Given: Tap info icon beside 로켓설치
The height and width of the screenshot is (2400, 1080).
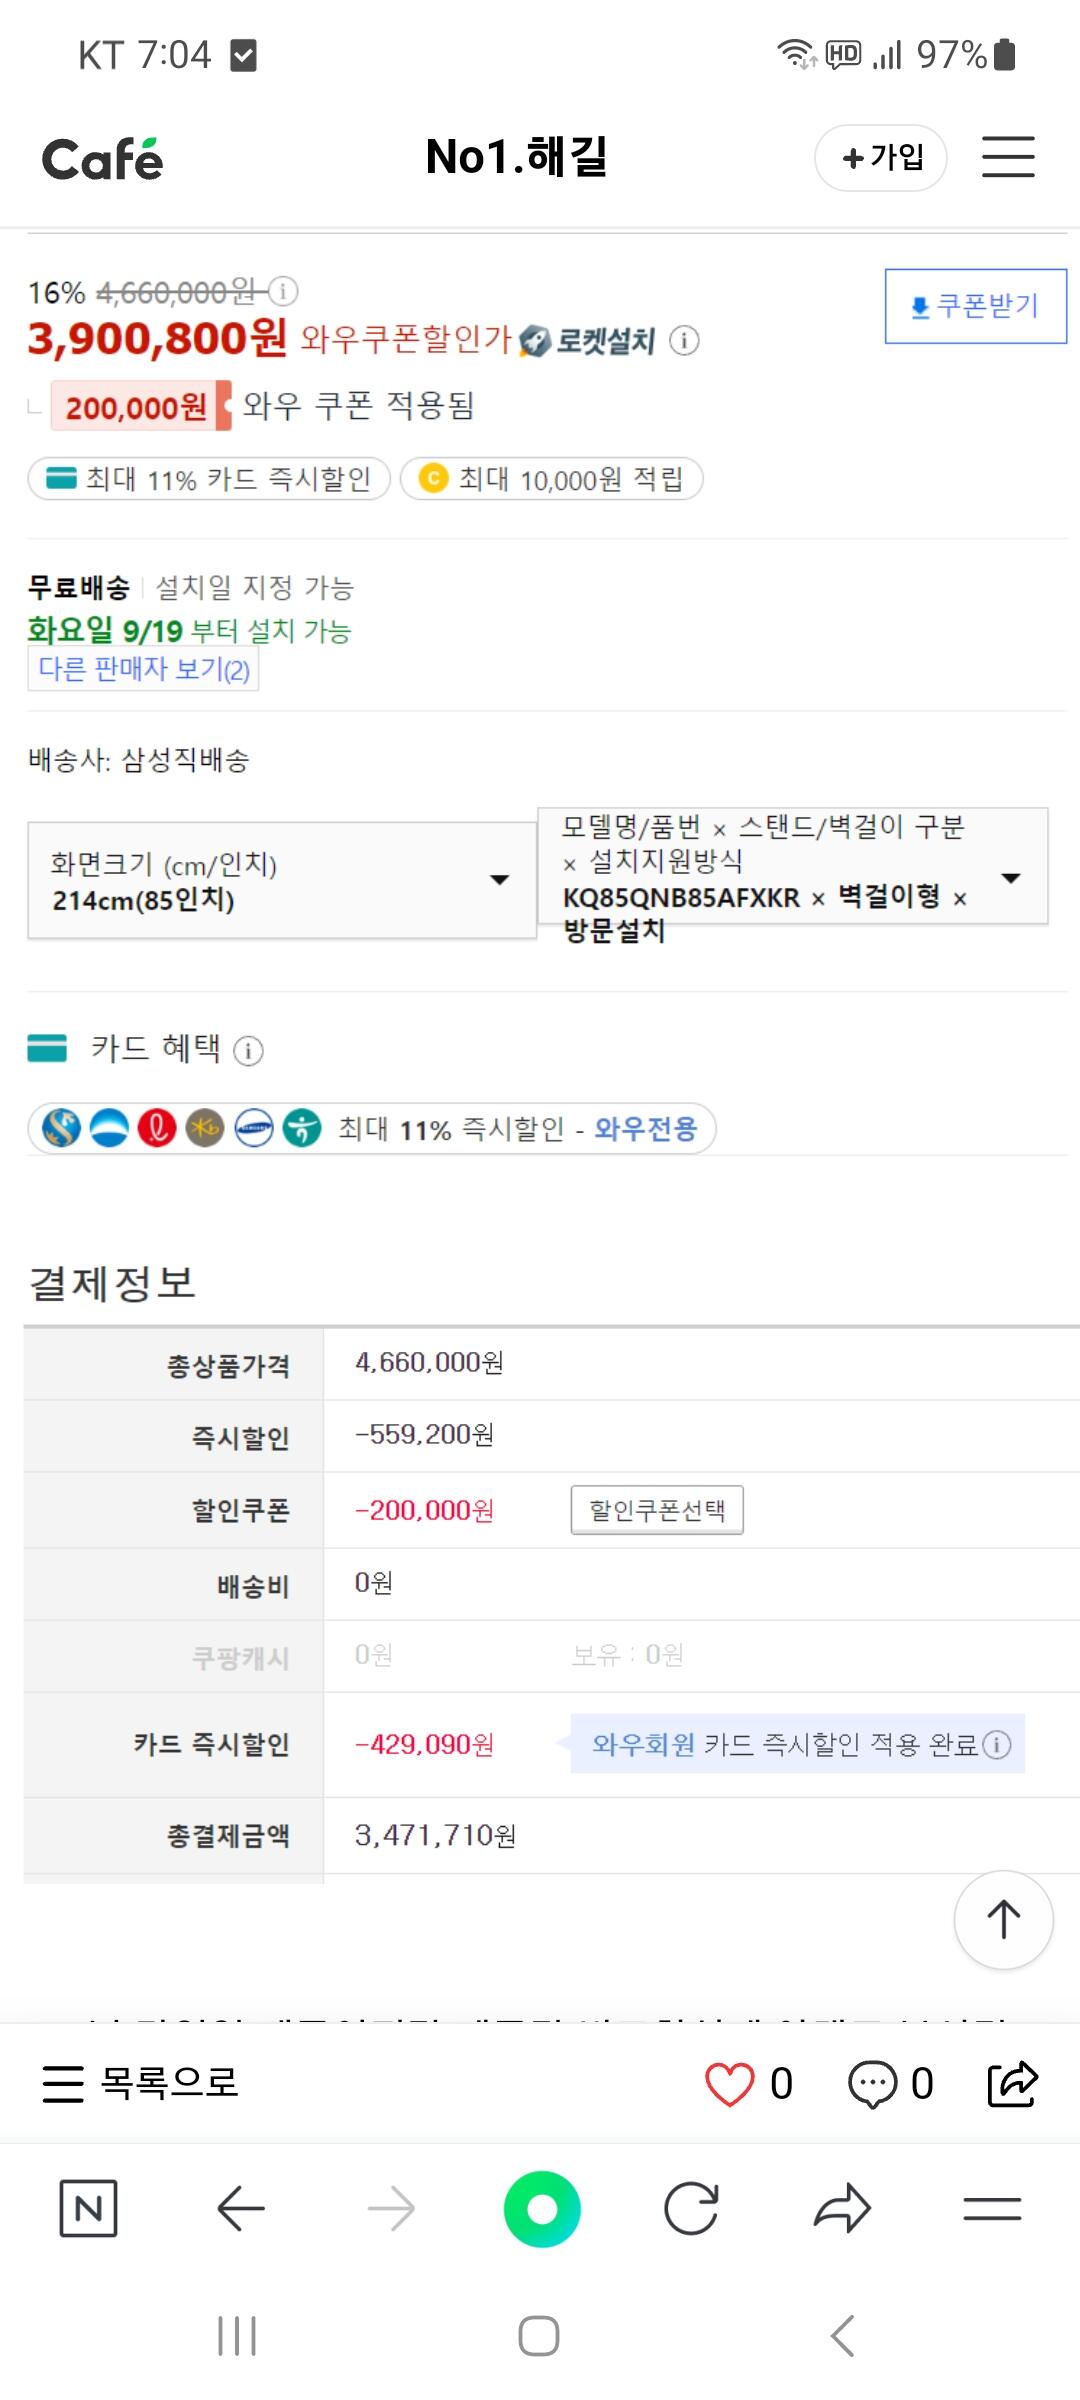Looking at the screenshot, I should click(x=684, y=341).
